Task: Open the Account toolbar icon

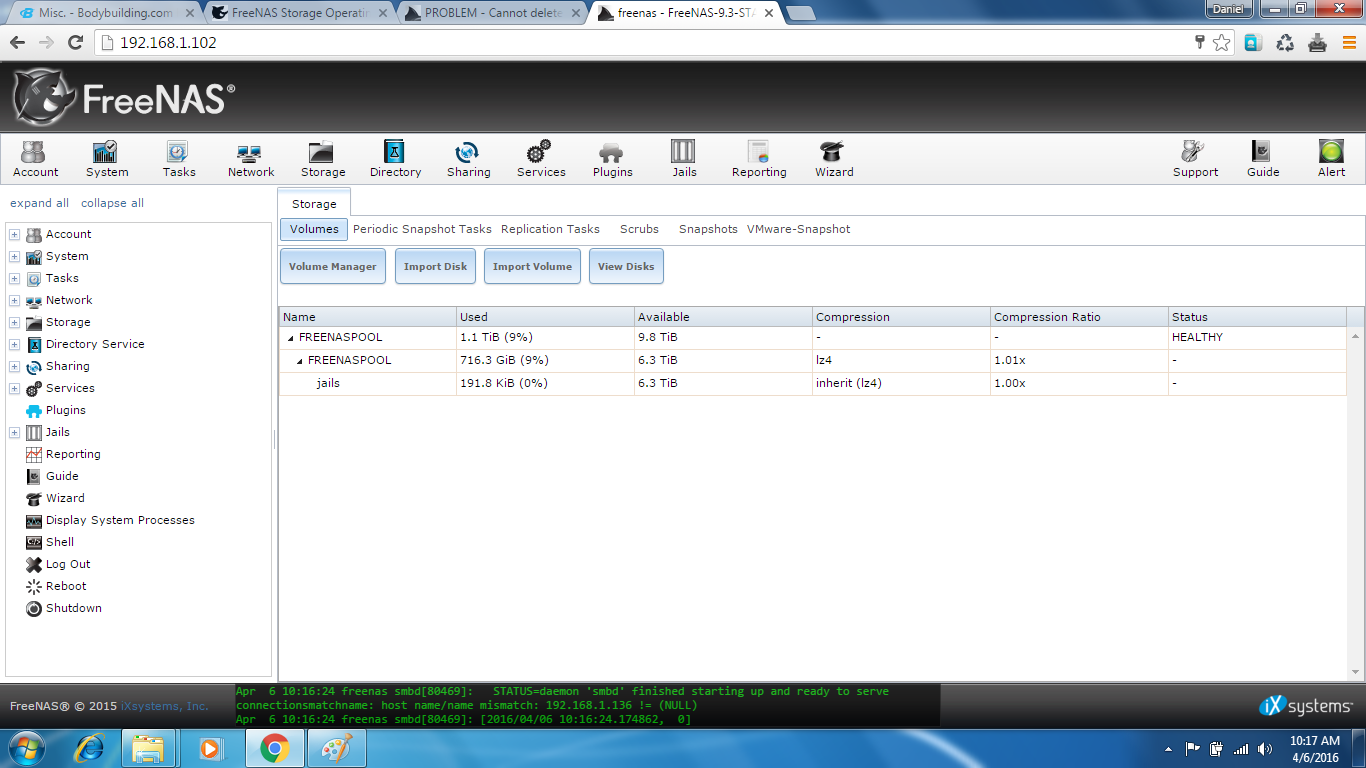Action: tap(35, 159)
